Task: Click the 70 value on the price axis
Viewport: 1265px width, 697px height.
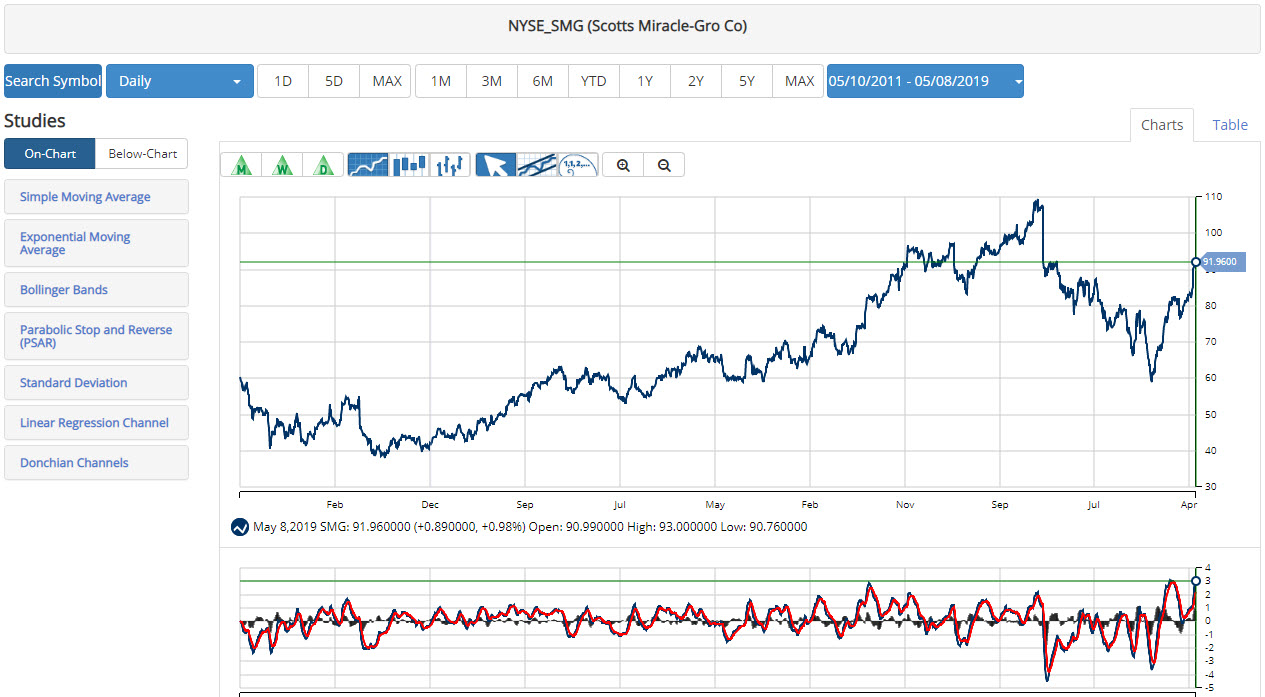Action: coord(1211,342)
